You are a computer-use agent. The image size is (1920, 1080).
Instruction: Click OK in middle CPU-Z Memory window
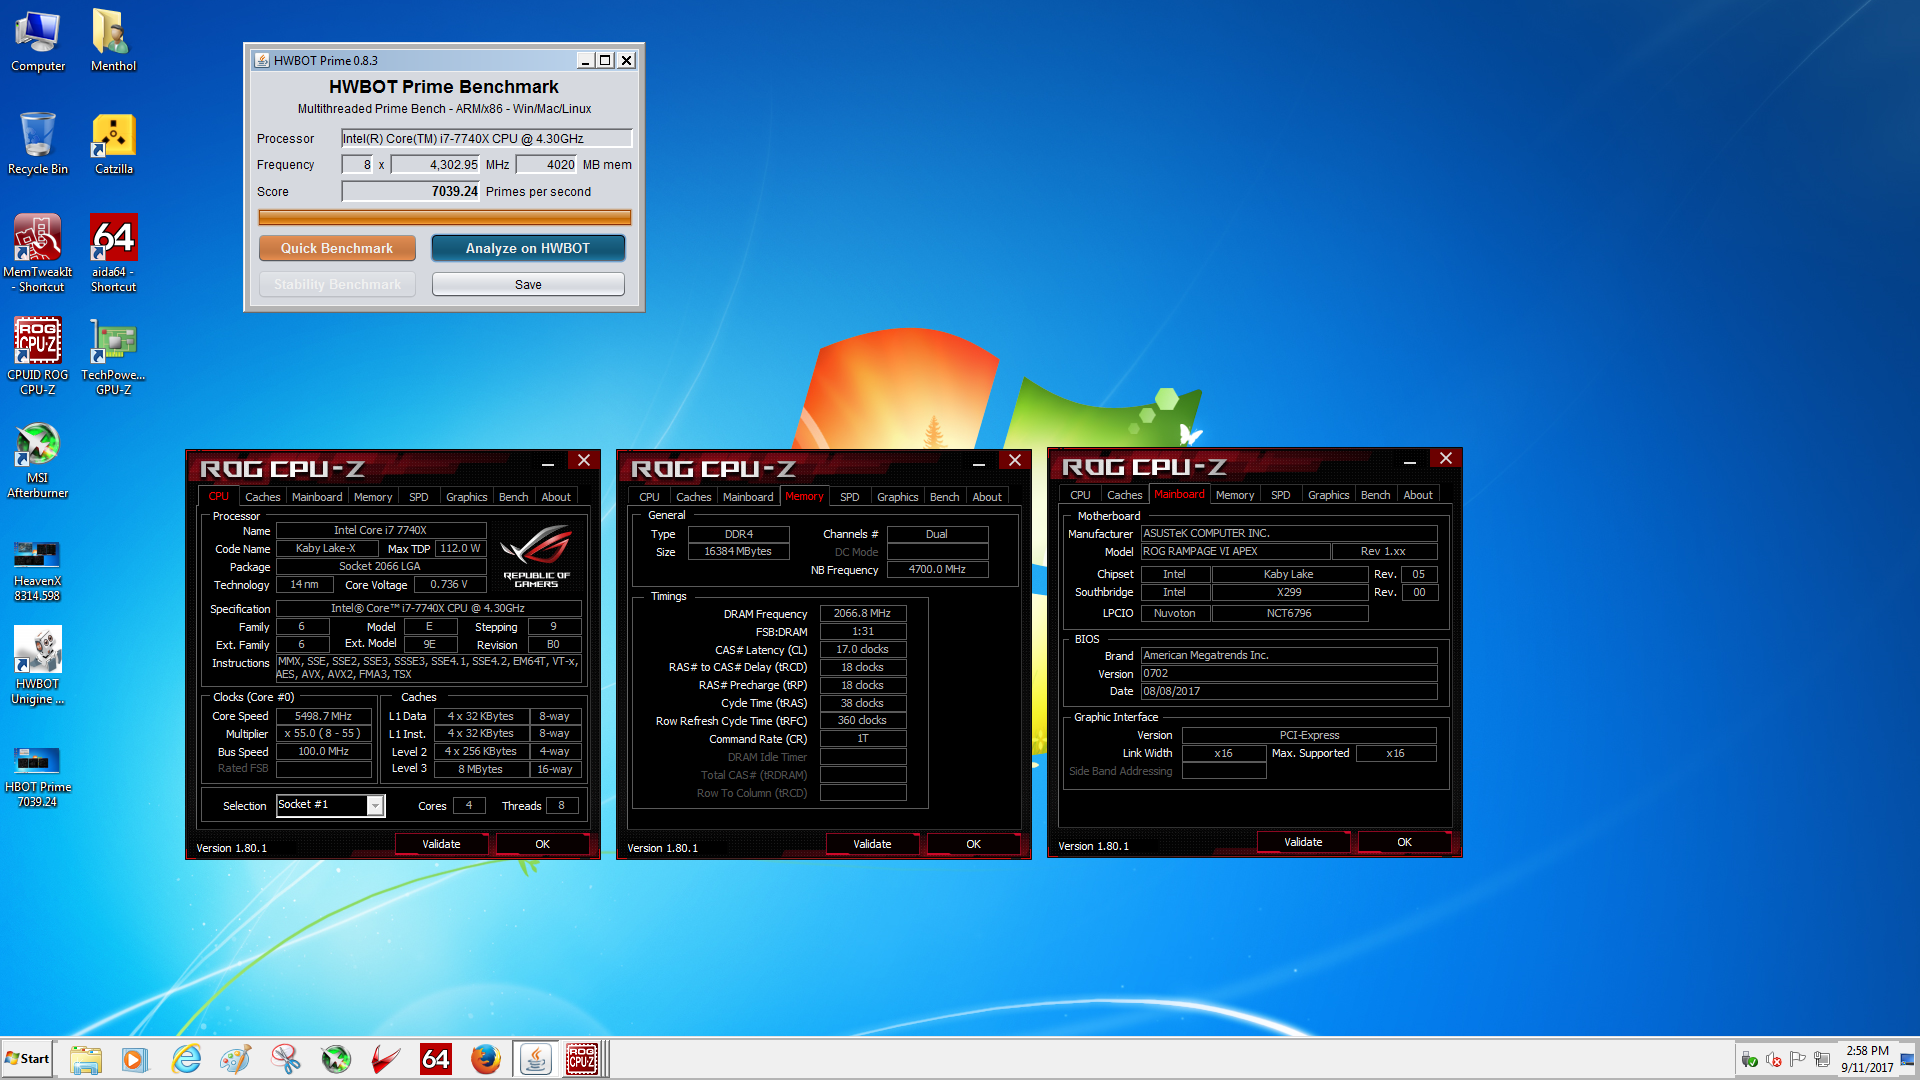coord(974,844)
